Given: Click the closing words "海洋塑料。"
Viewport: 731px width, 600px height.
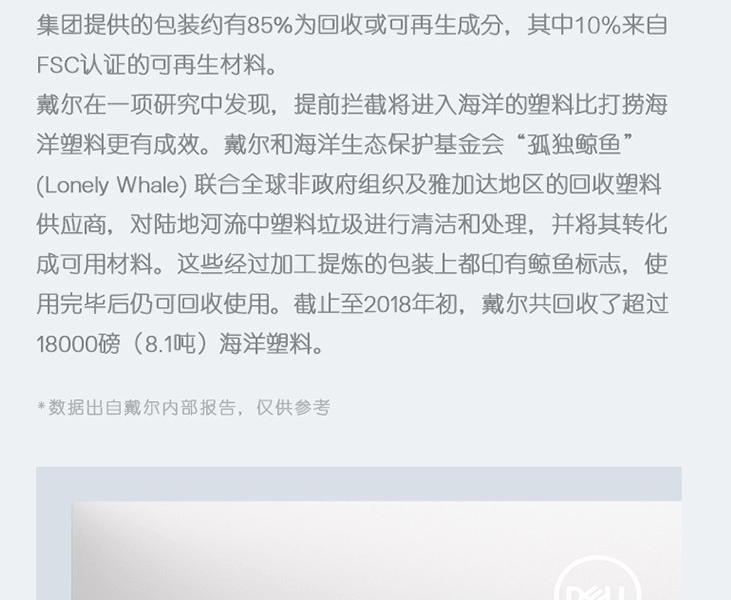Looking at the screenshot, I should (x=271, y=344).
